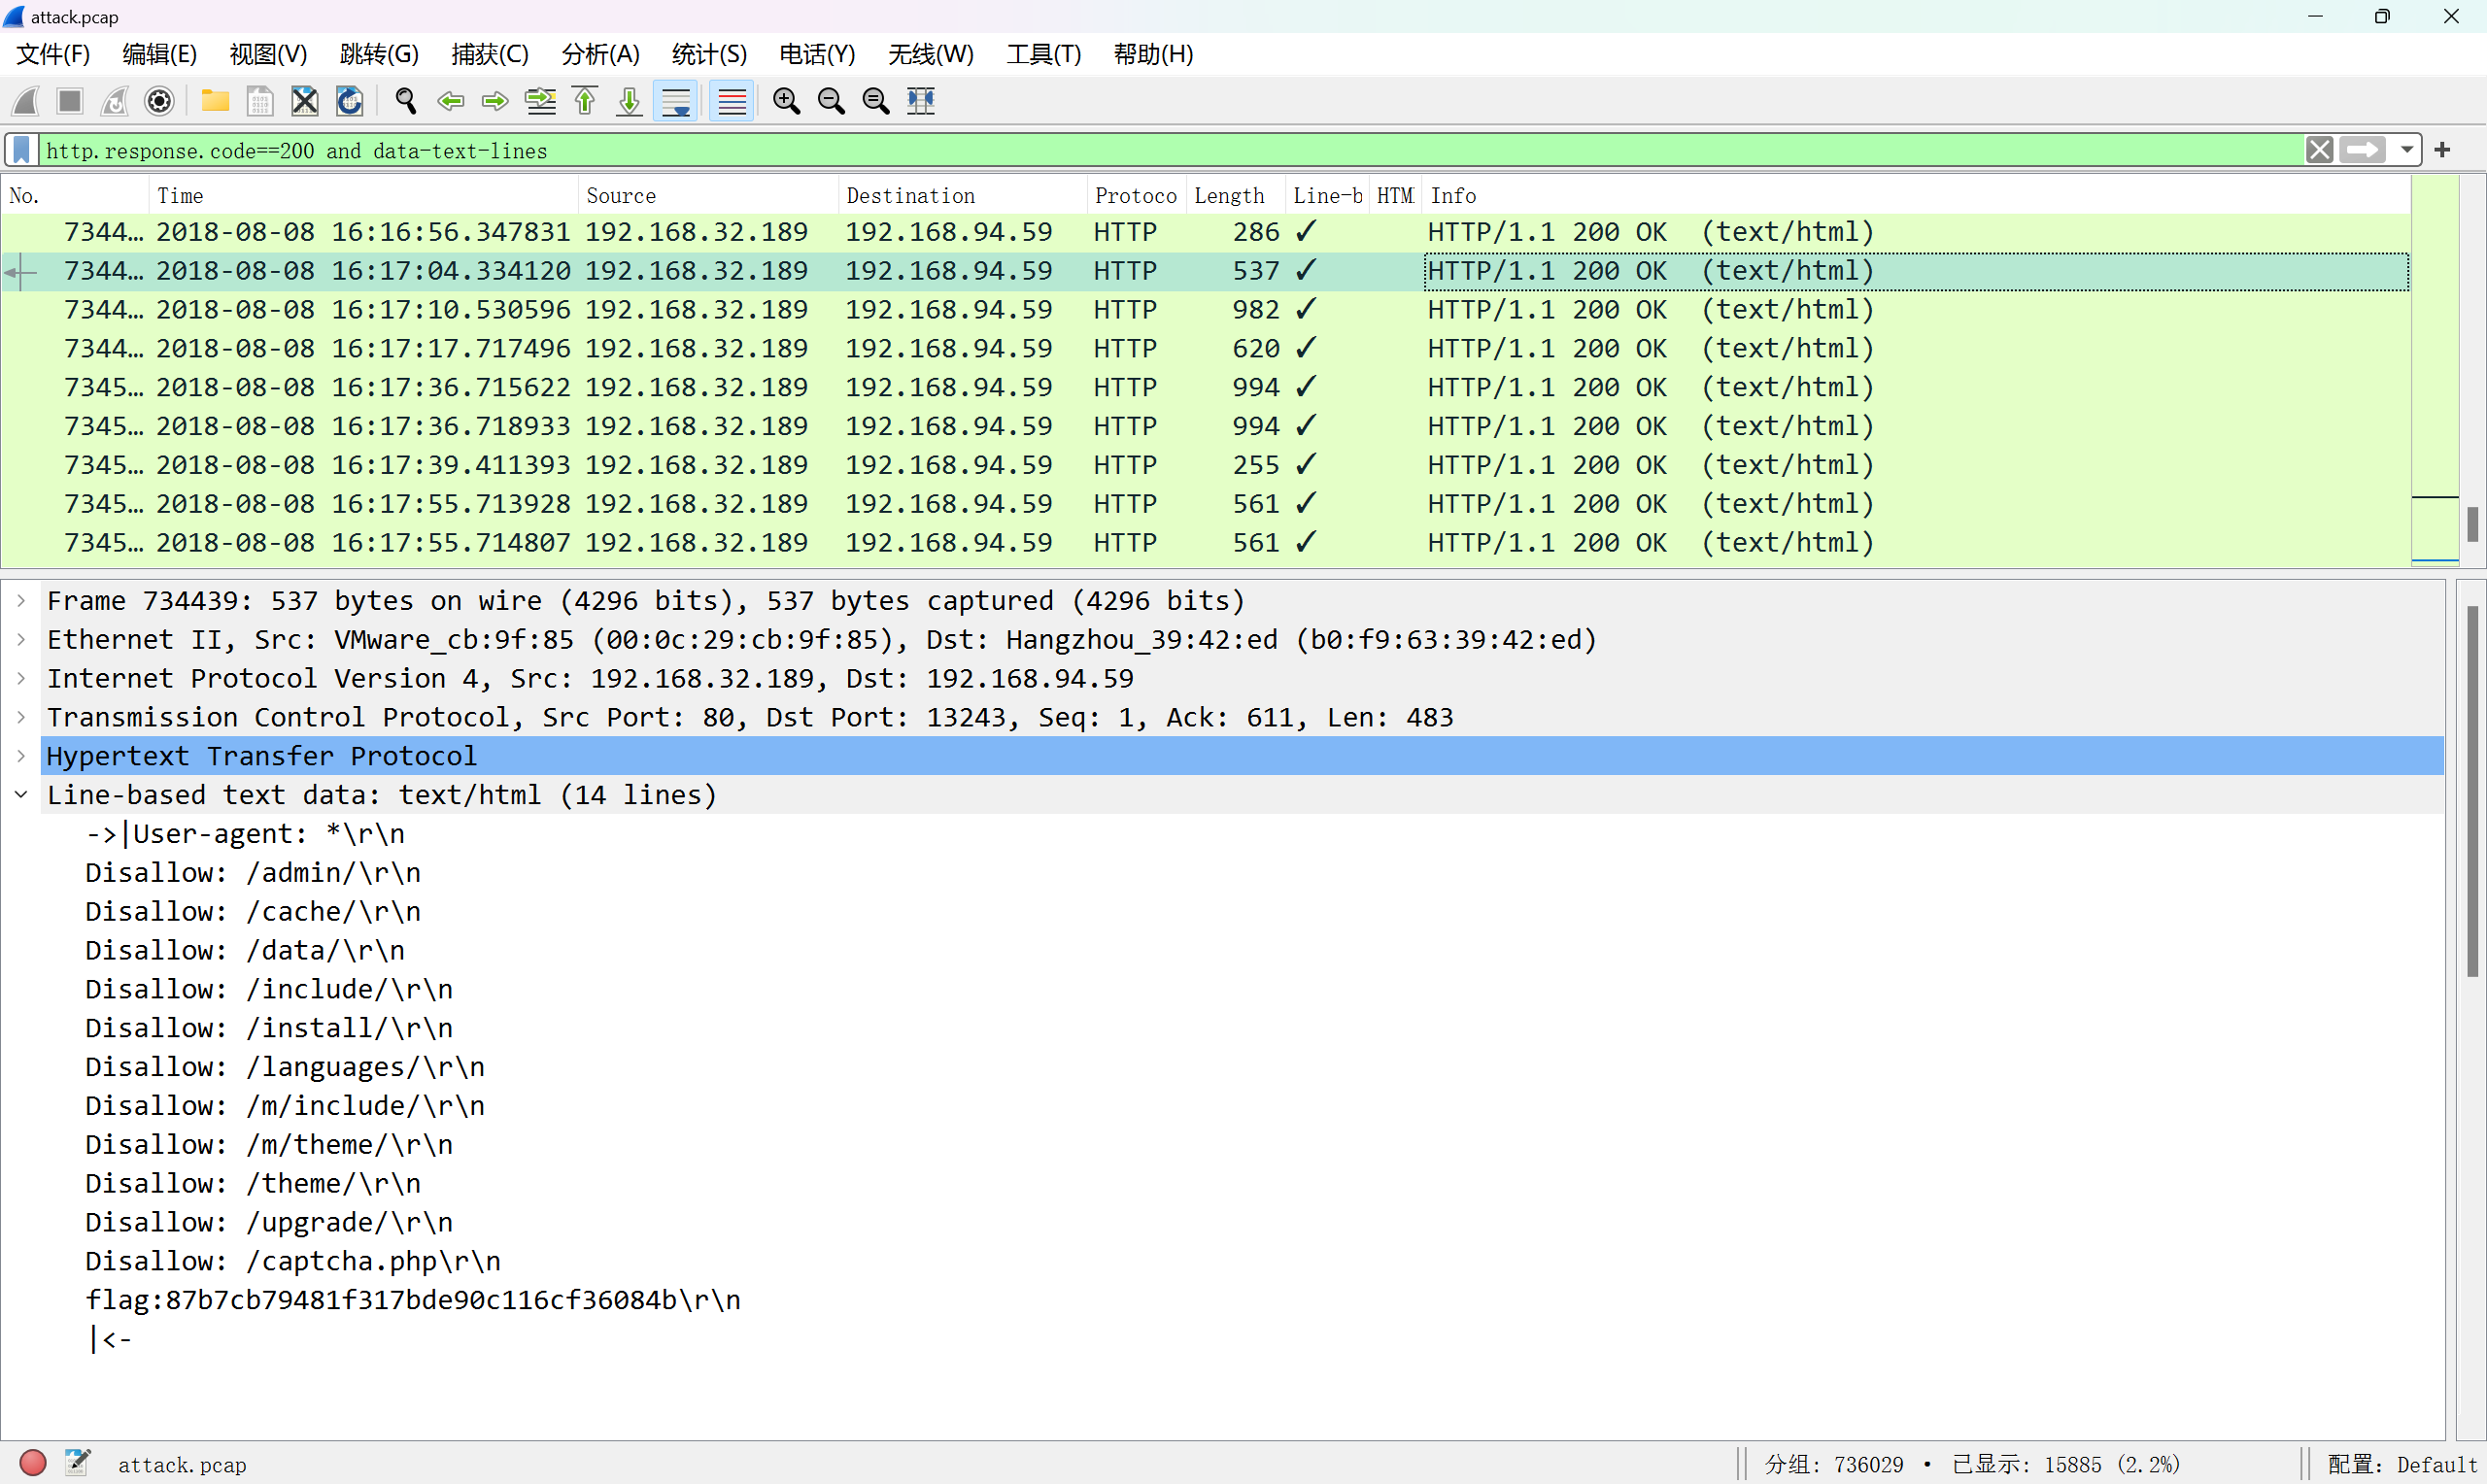Click the resize columns toolbar icon
This screenshot has width=2487, height=1484.
(920, 101)
